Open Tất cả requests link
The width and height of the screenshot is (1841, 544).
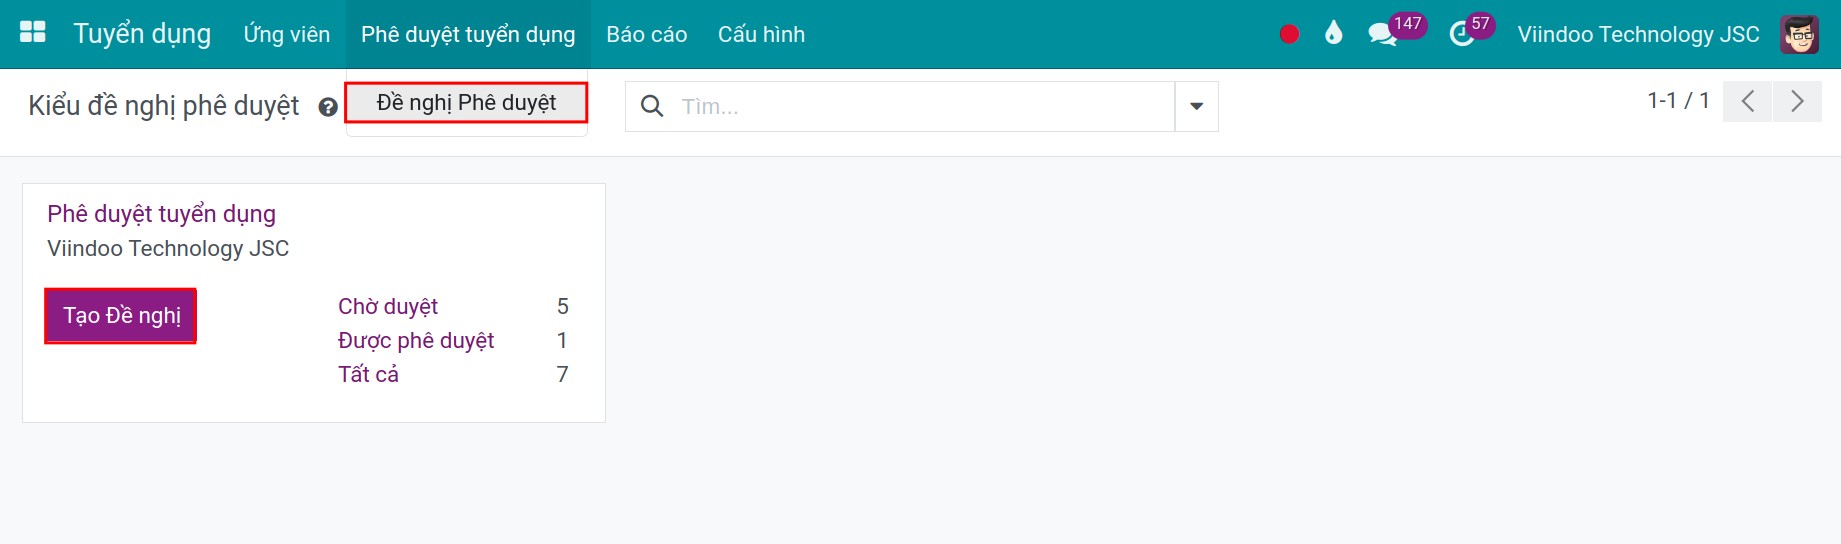click(368, 374)
